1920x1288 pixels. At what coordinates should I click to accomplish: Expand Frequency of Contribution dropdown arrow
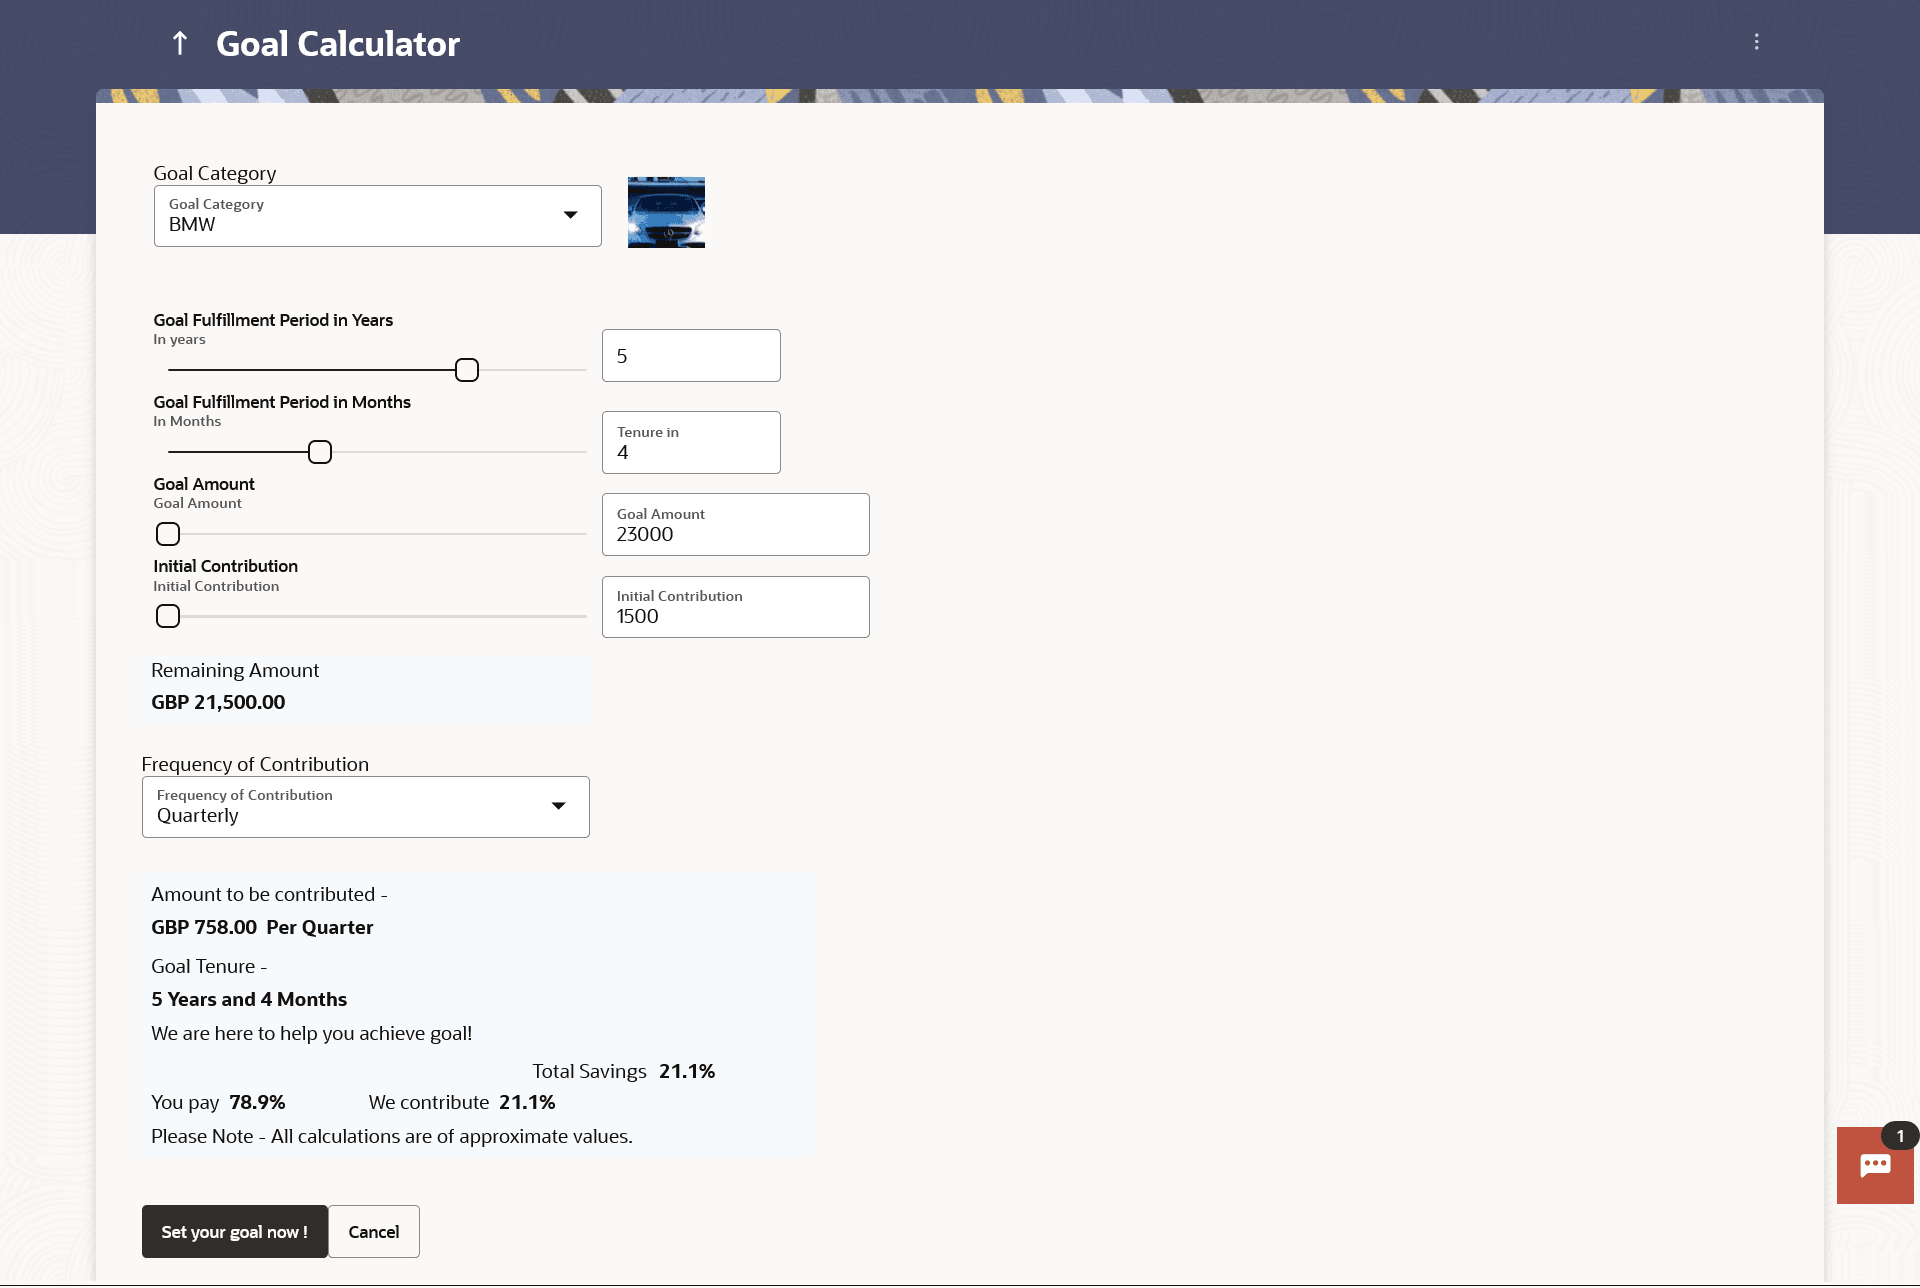(x=558, y=806)
